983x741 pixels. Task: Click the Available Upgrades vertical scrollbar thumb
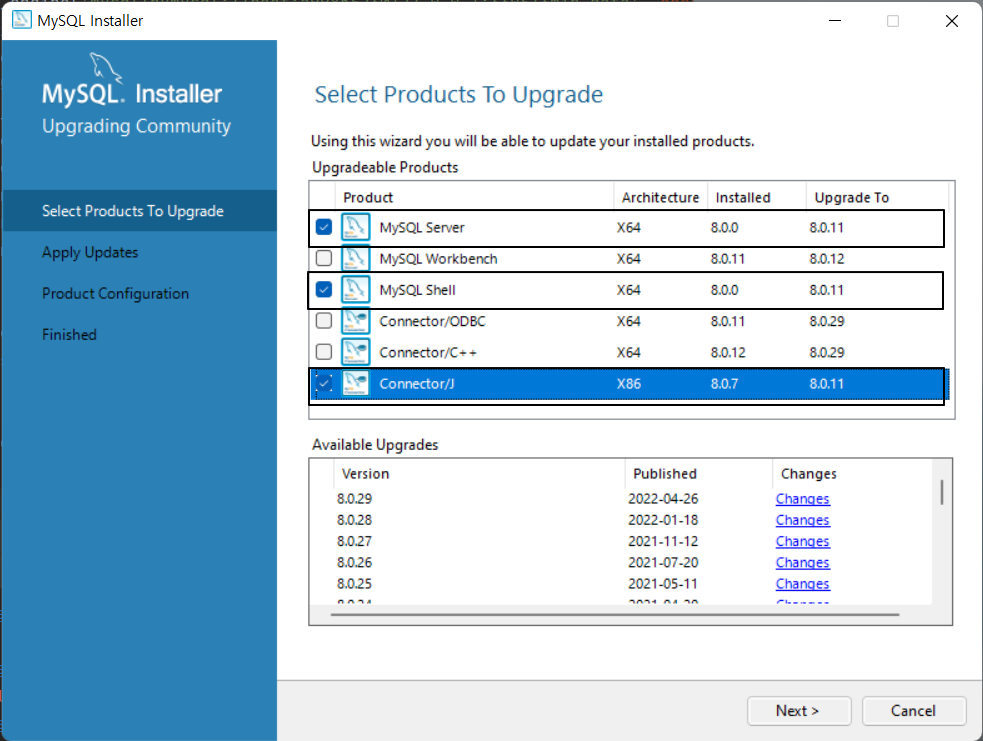[x=942, y=492]
